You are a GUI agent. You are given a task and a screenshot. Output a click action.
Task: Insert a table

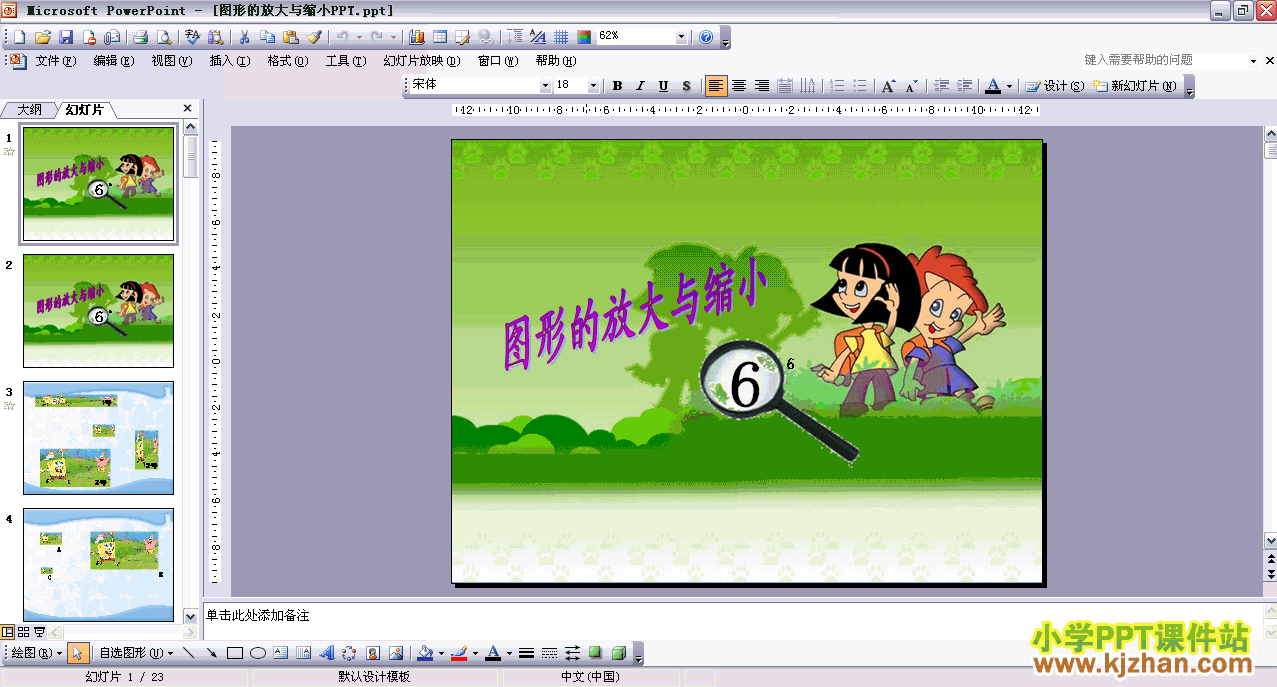pos(440,37)
